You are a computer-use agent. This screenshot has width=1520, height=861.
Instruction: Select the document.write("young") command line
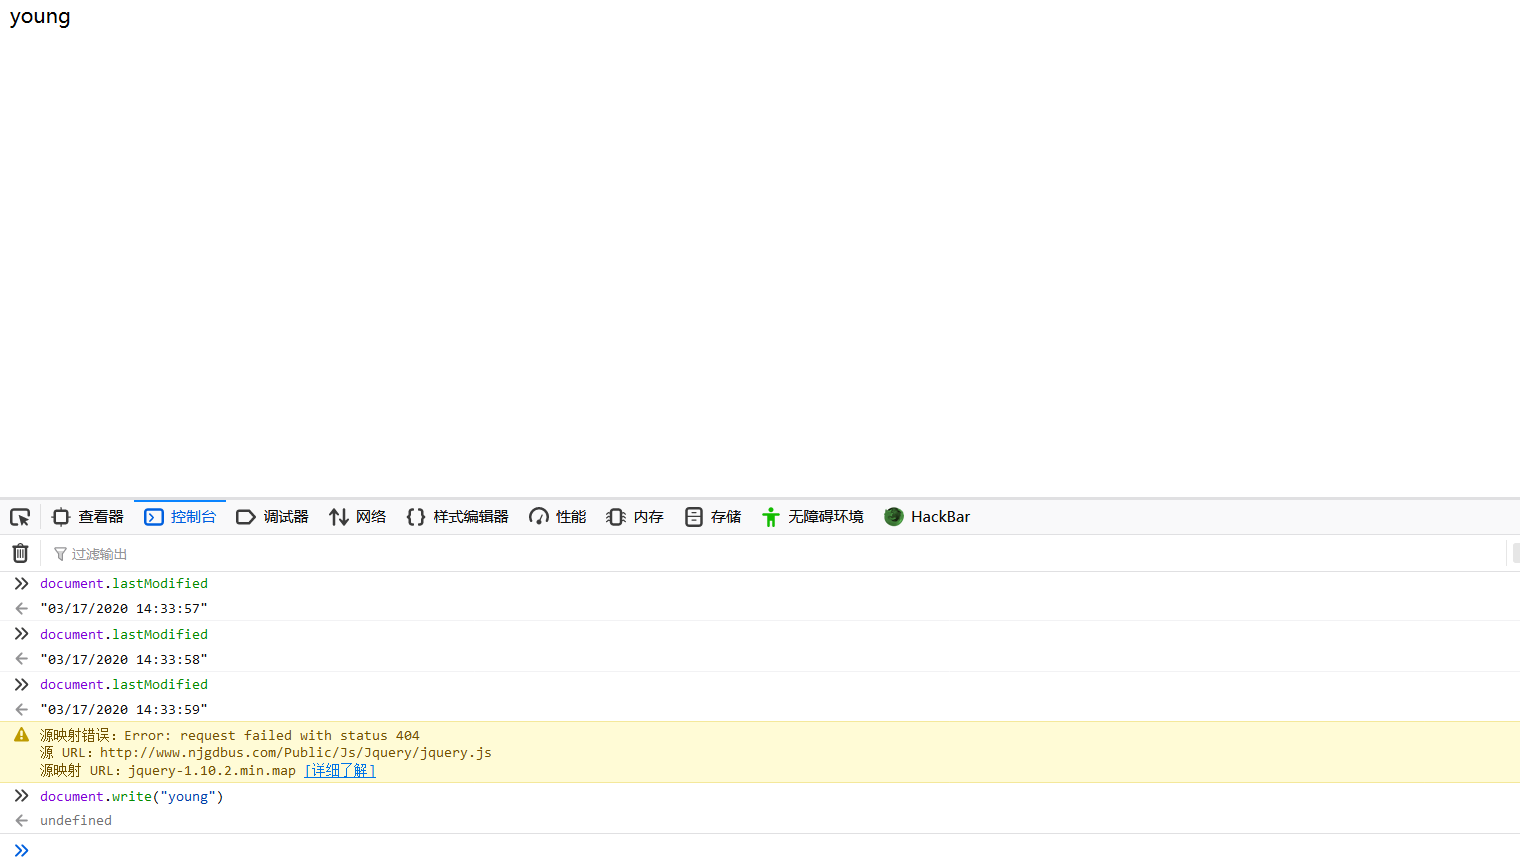pos(132,796)
